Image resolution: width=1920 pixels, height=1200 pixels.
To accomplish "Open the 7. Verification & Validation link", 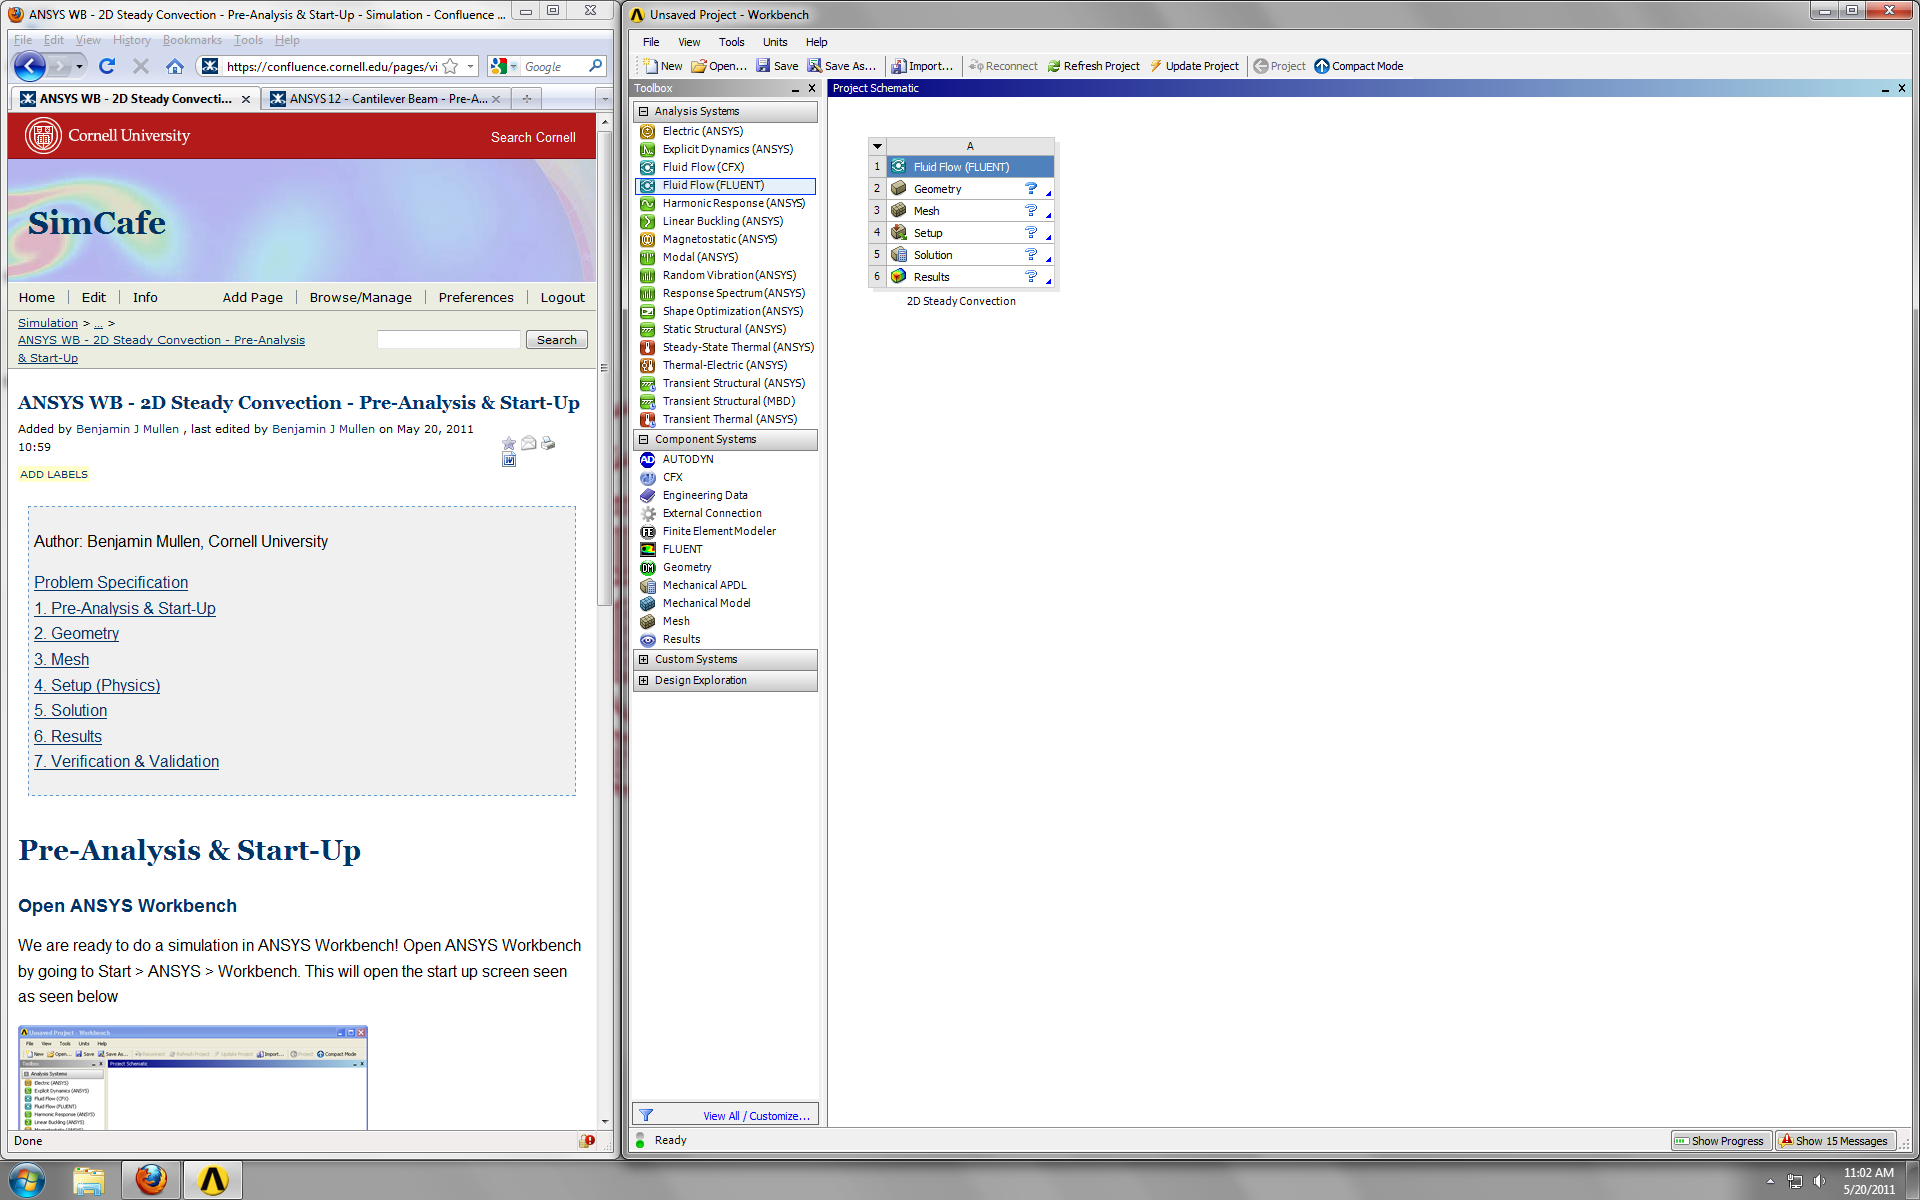I will [126, 761].
